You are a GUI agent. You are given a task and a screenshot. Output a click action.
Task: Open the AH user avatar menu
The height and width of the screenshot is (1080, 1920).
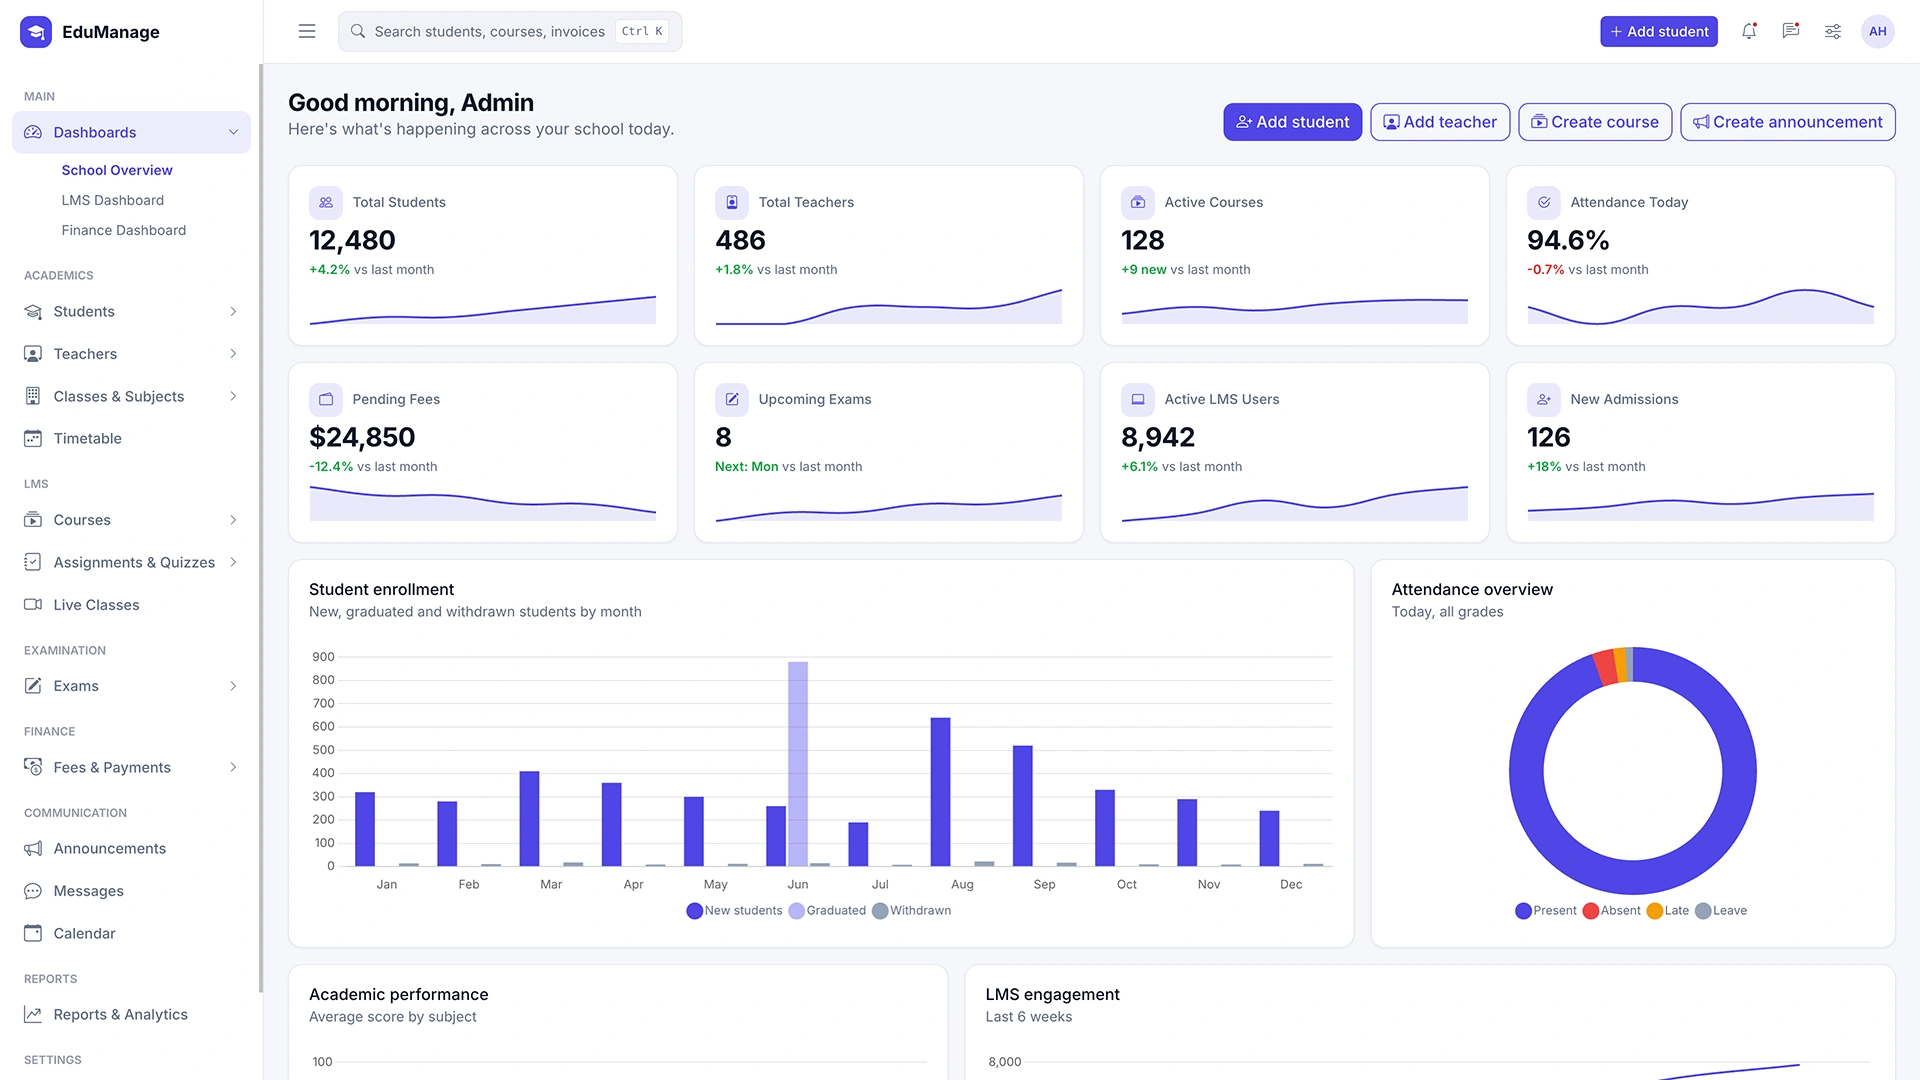point(1878,32)
